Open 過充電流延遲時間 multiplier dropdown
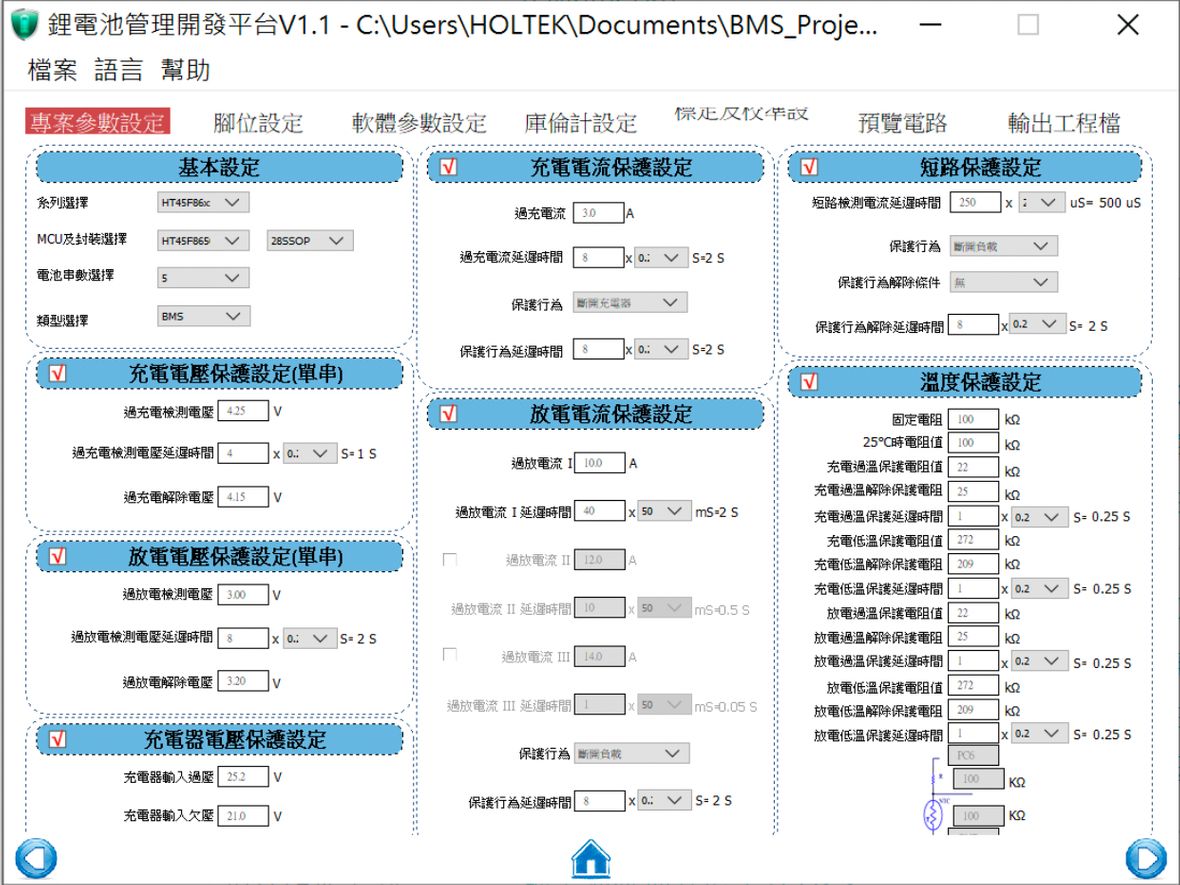This screenshot has height=885, width=1180. (661, 257)
